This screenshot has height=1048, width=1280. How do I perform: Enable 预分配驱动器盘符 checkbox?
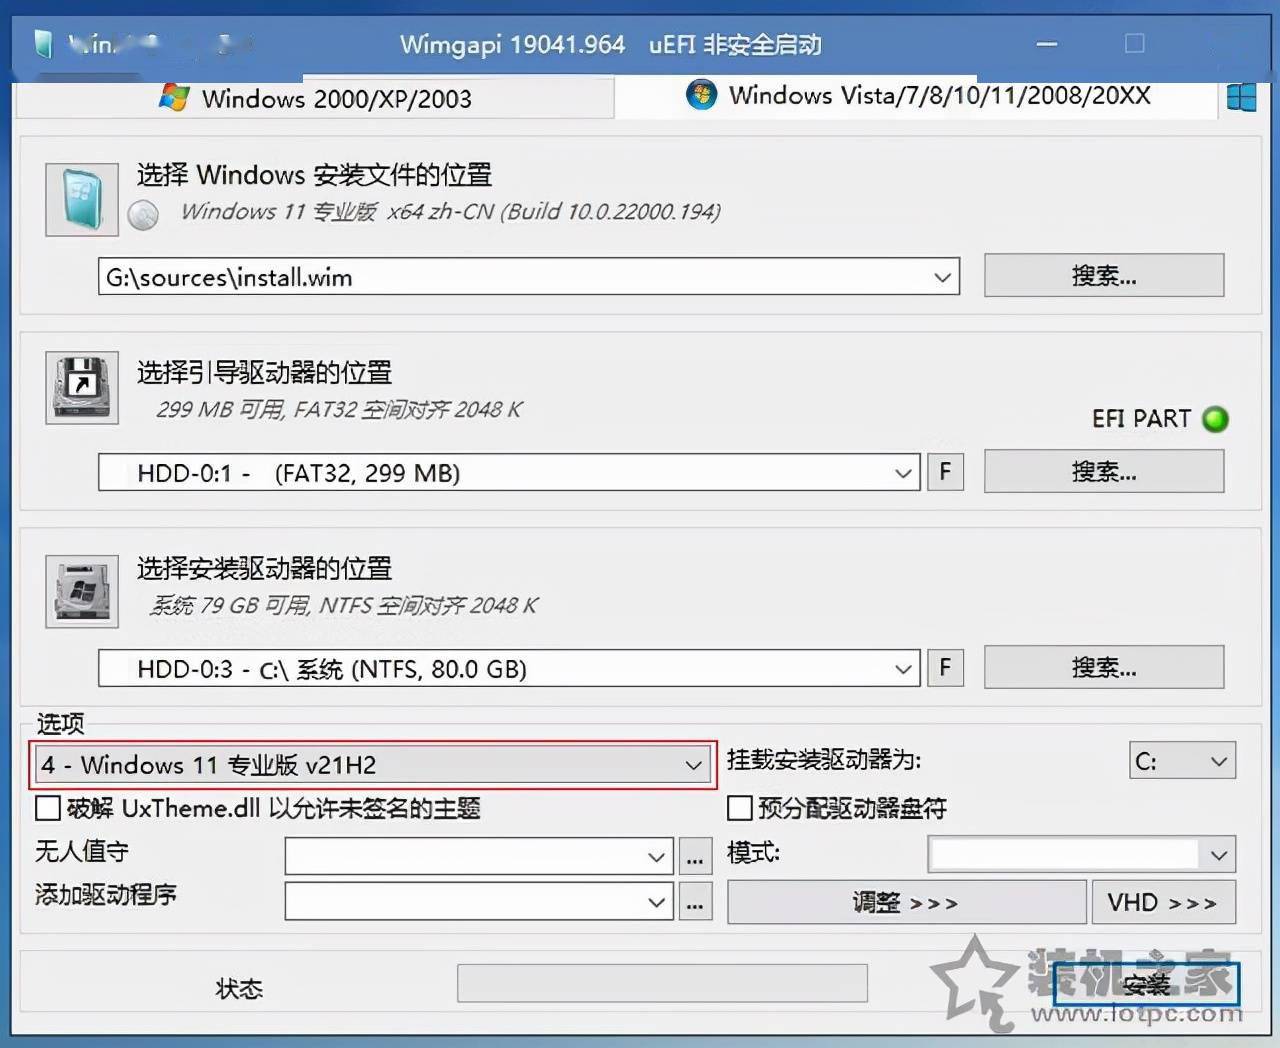click(x=740, y=807)
